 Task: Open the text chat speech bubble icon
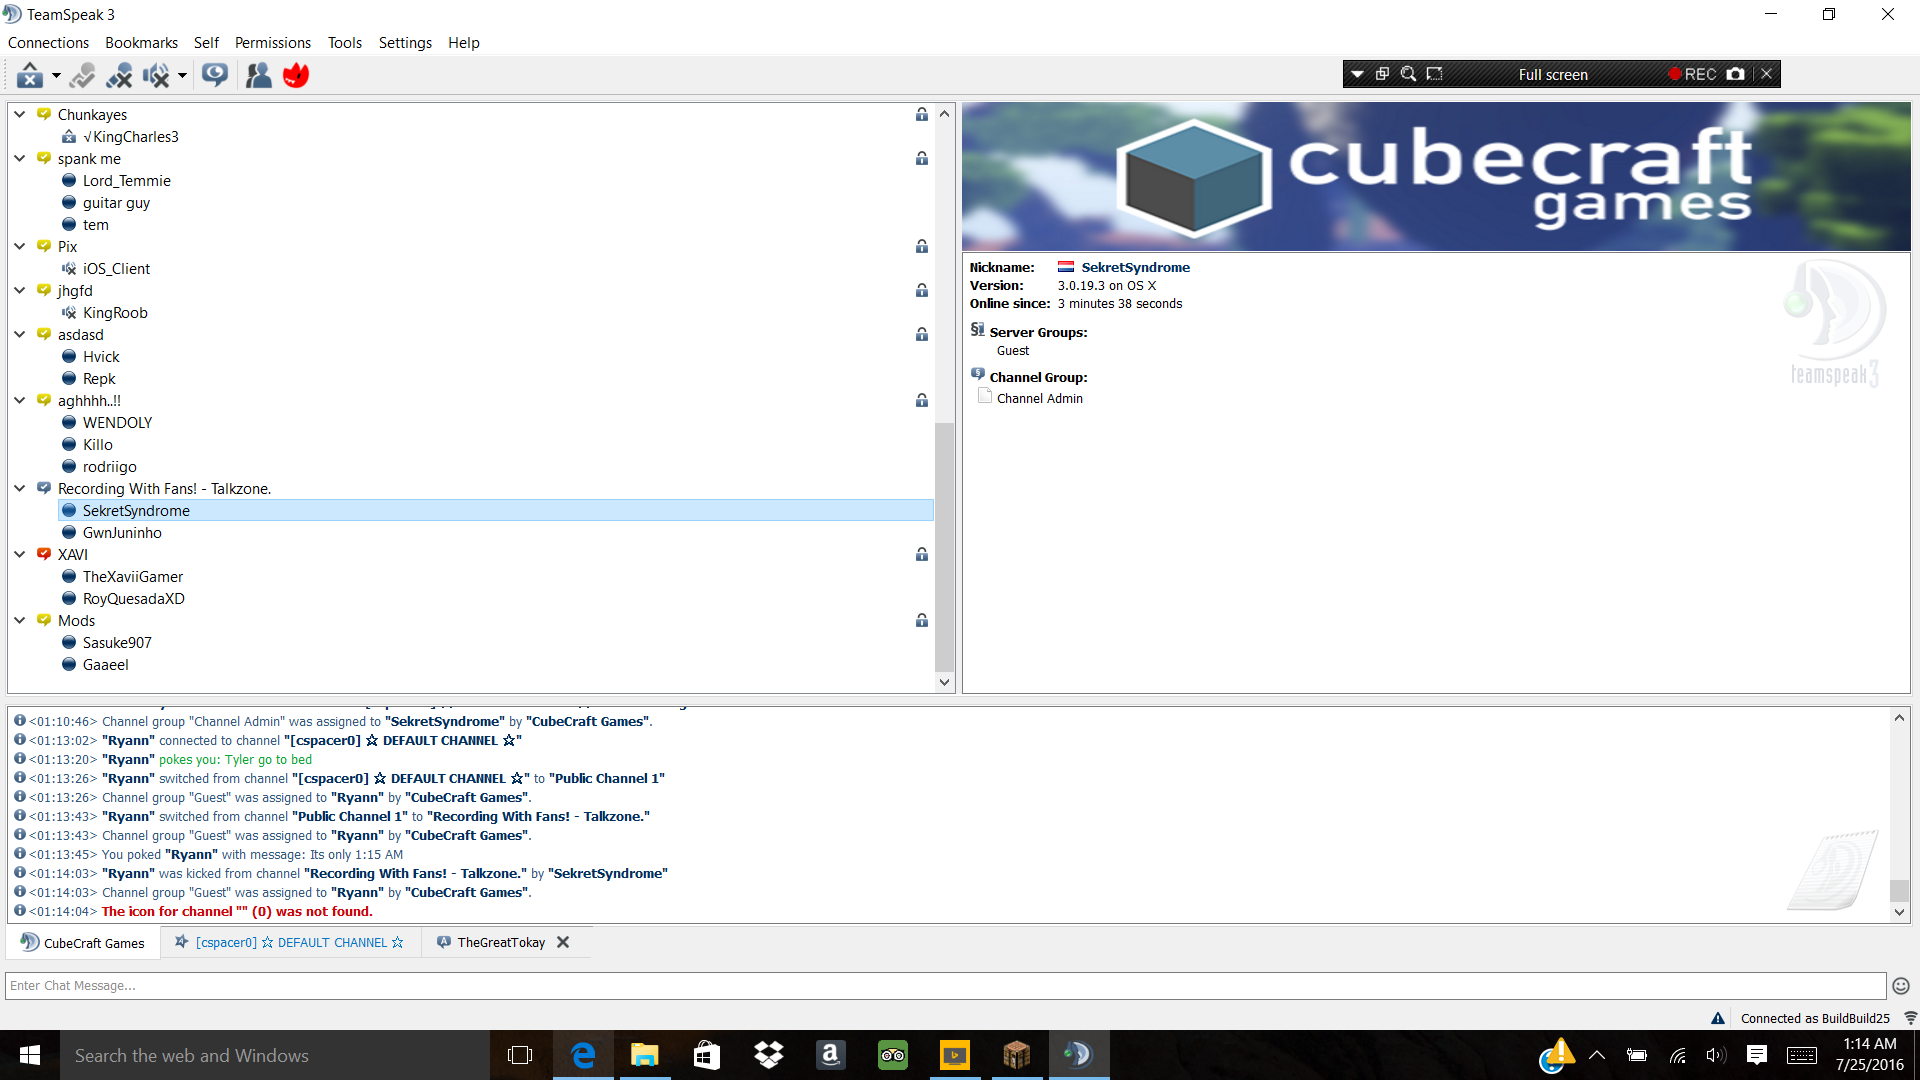pyautogui.click(x=215, y=75)
